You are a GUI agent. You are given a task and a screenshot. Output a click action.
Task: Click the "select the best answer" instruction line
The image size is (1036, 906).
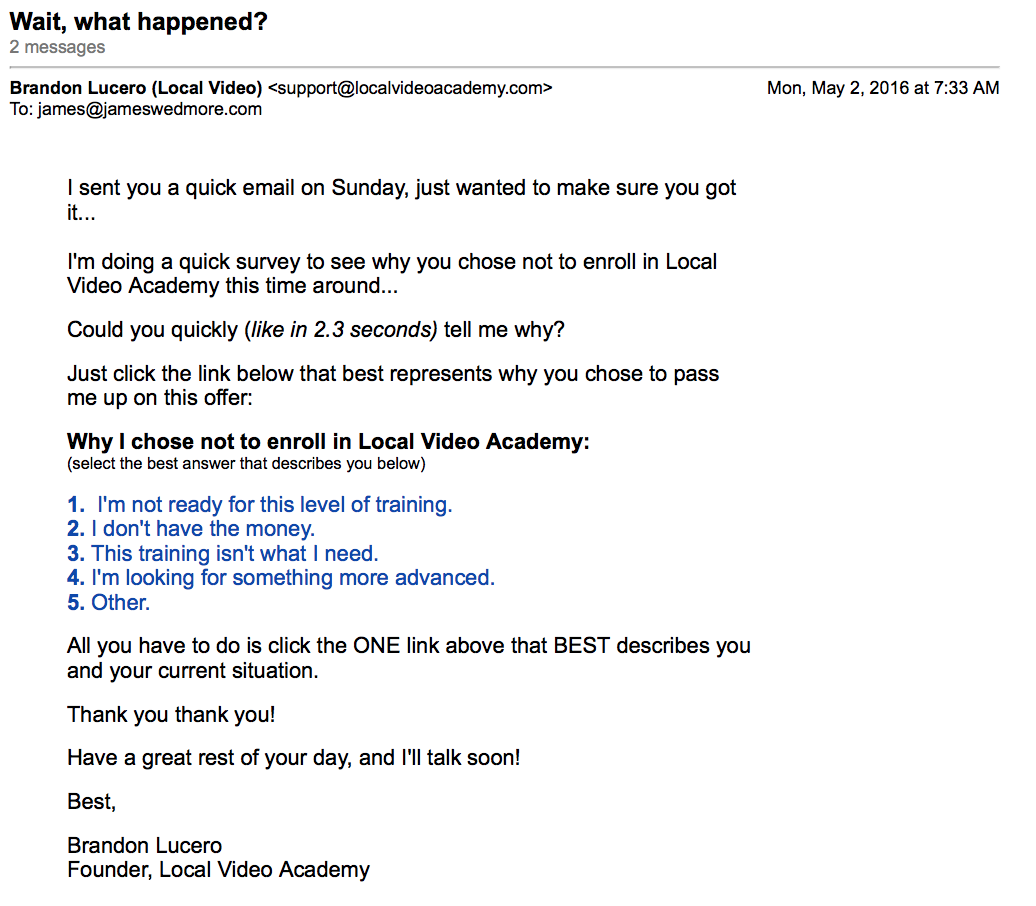(246, 464)
